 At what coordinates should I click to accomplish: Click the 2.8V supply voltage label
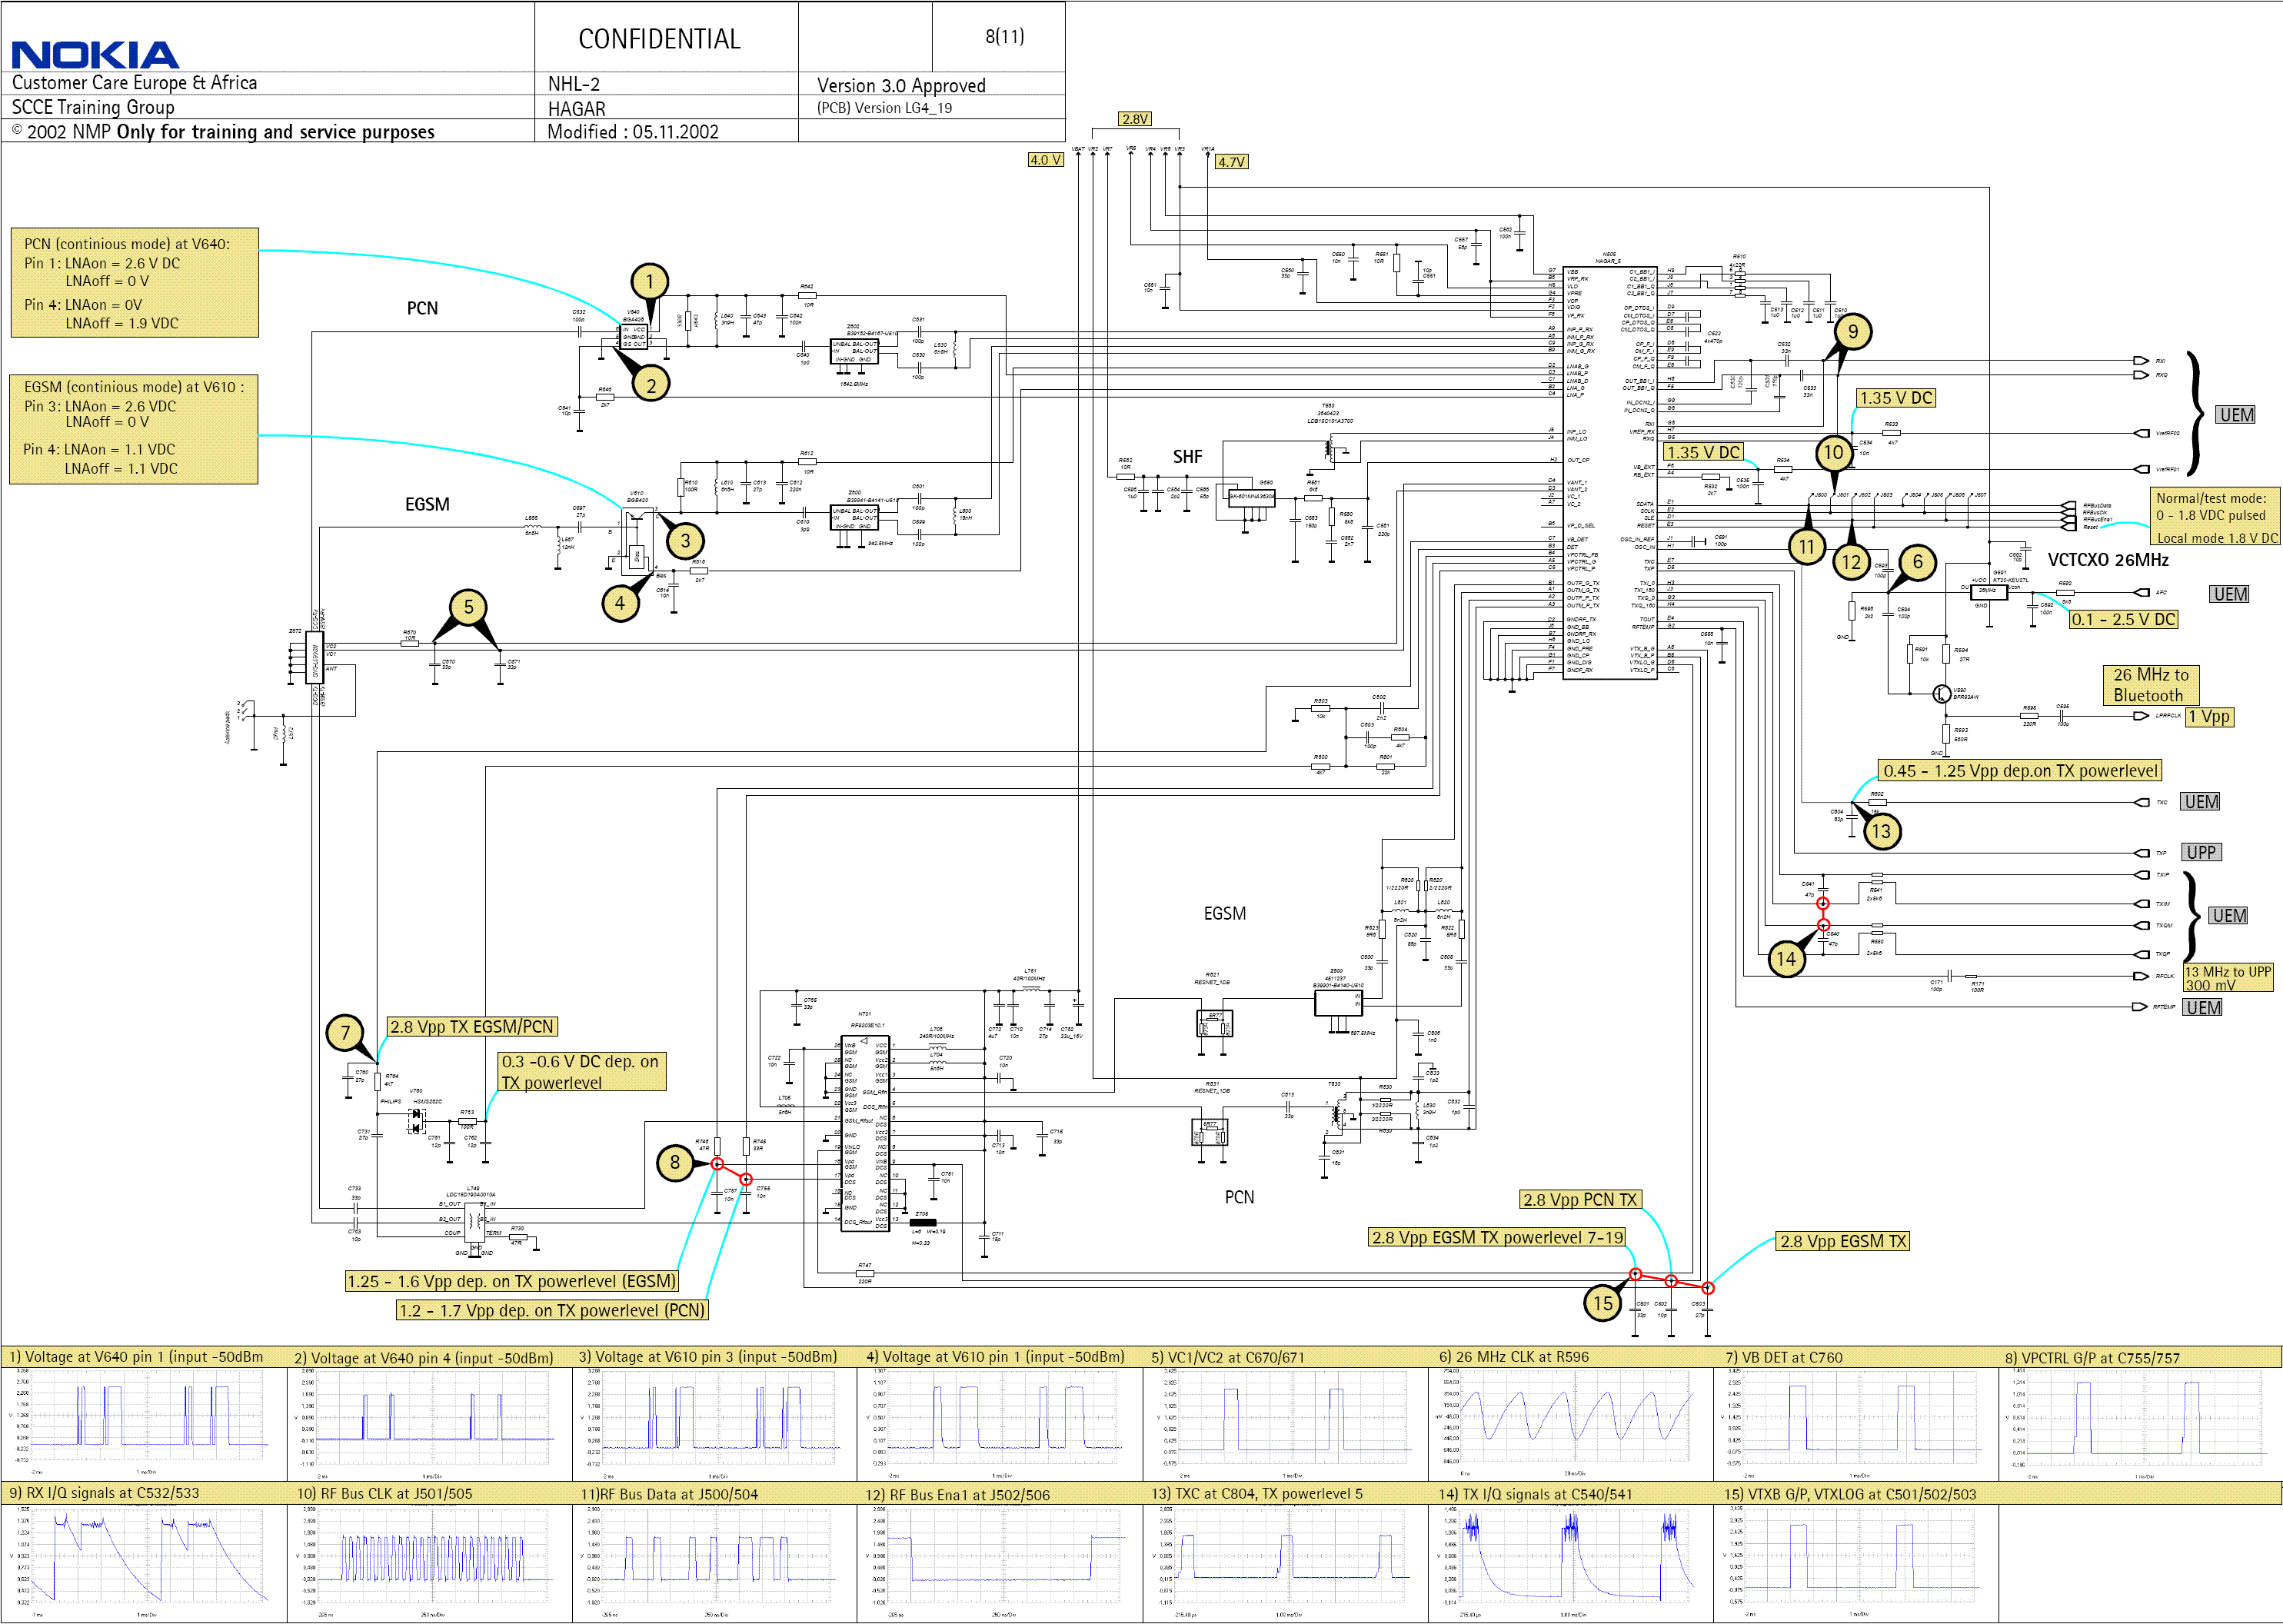[1134, 119]
